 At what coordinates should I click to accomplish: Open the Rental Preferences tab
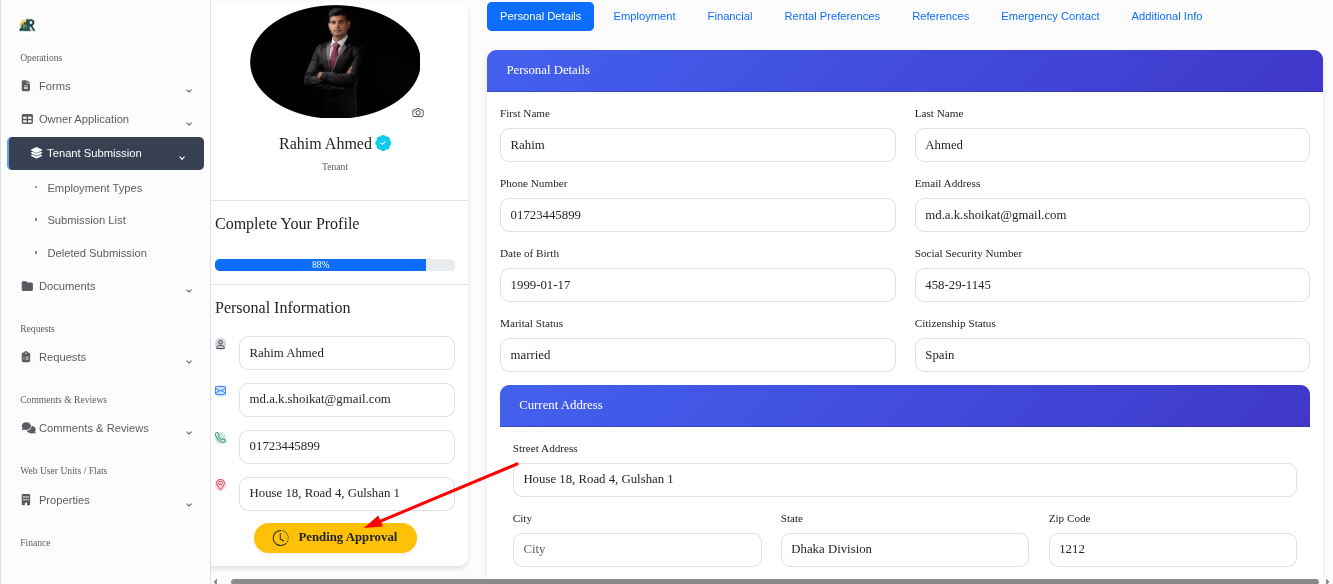click(x=832, y=16)
